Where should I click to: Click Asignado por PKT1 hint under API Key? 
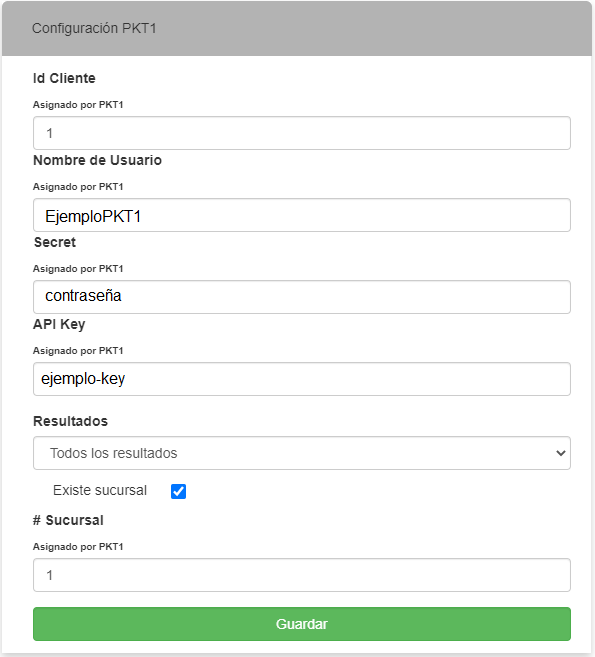point(78,351)
